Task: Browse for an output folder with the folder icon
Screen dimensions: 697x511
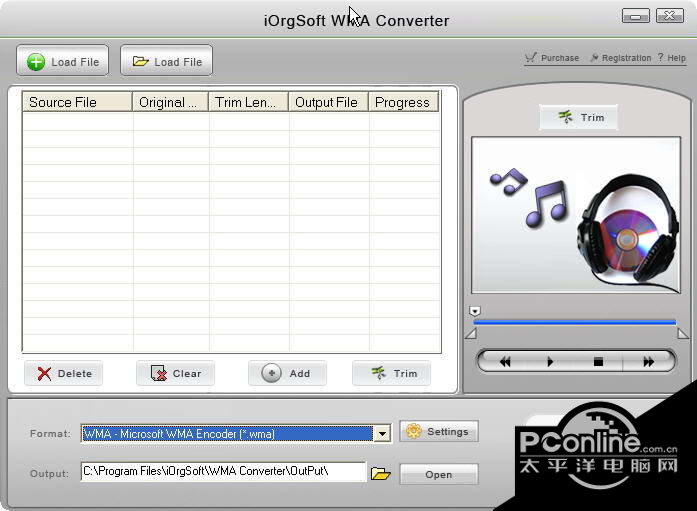Action: click(381, 474)
